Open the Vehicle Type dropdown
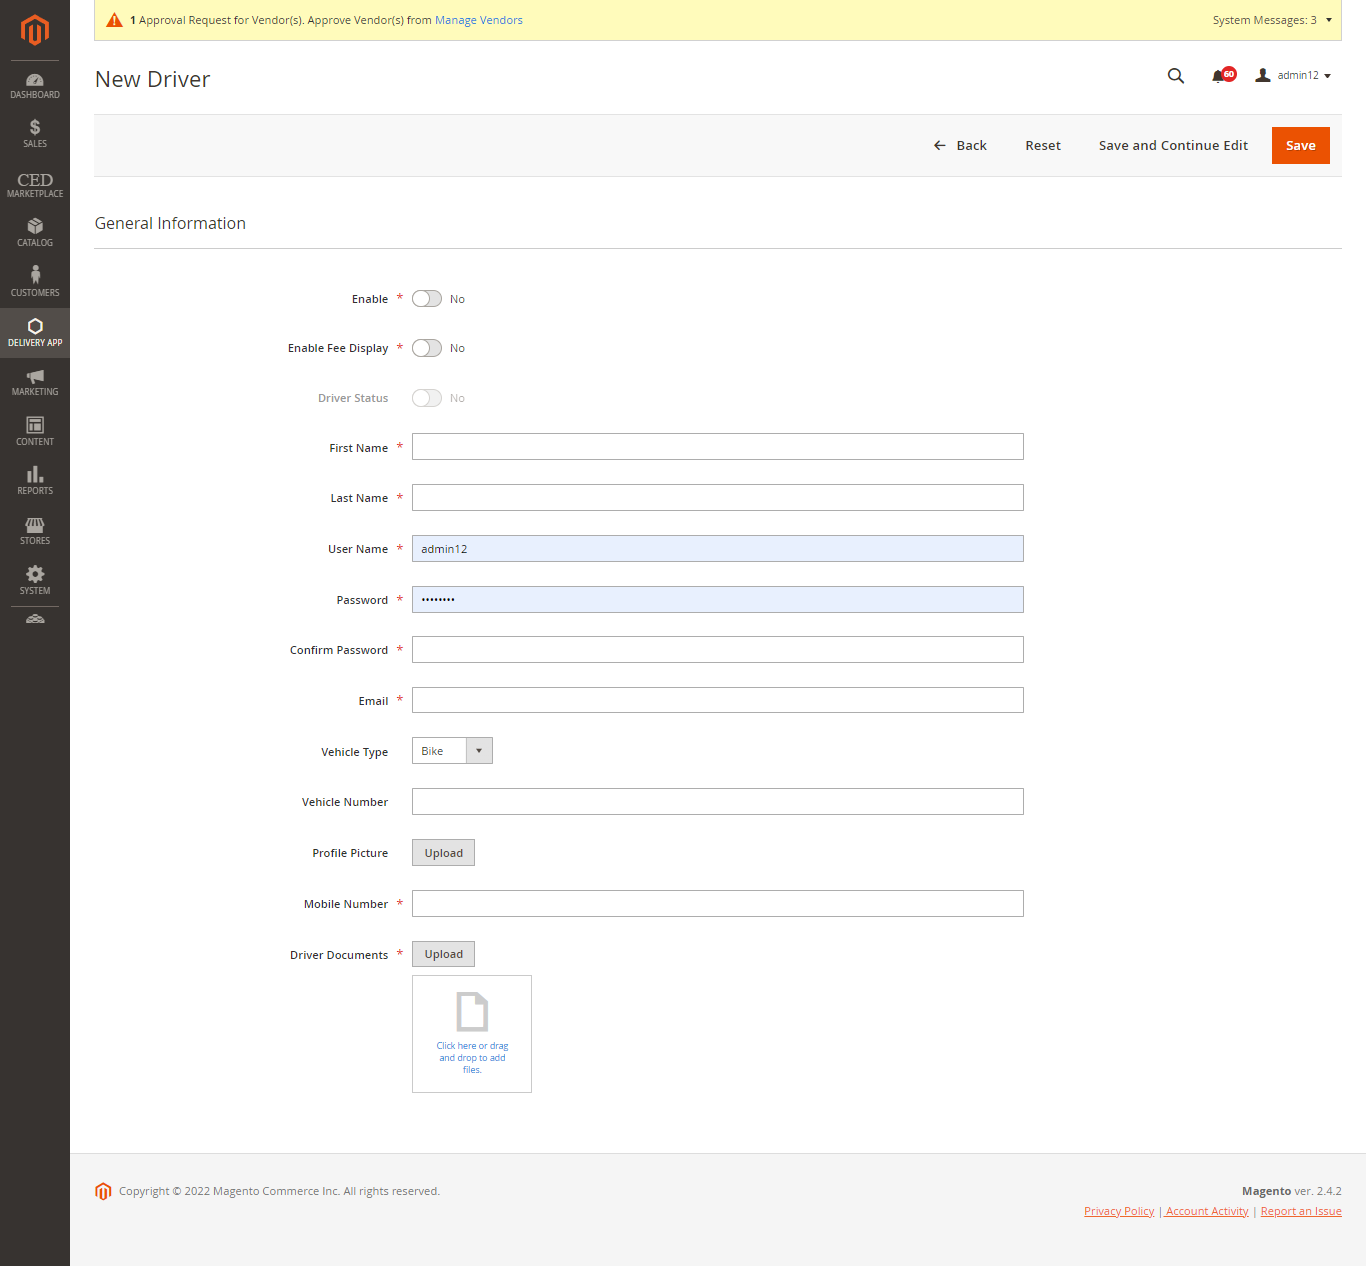1366x1266 pixels. 452,751
